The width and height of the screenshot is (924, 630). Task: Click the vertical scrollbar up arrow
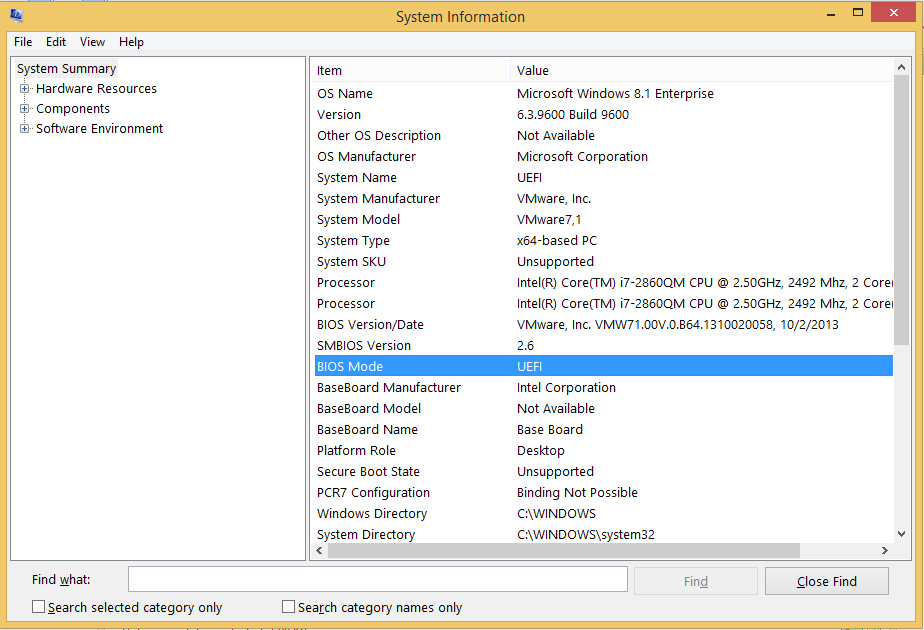click(901, 67)
